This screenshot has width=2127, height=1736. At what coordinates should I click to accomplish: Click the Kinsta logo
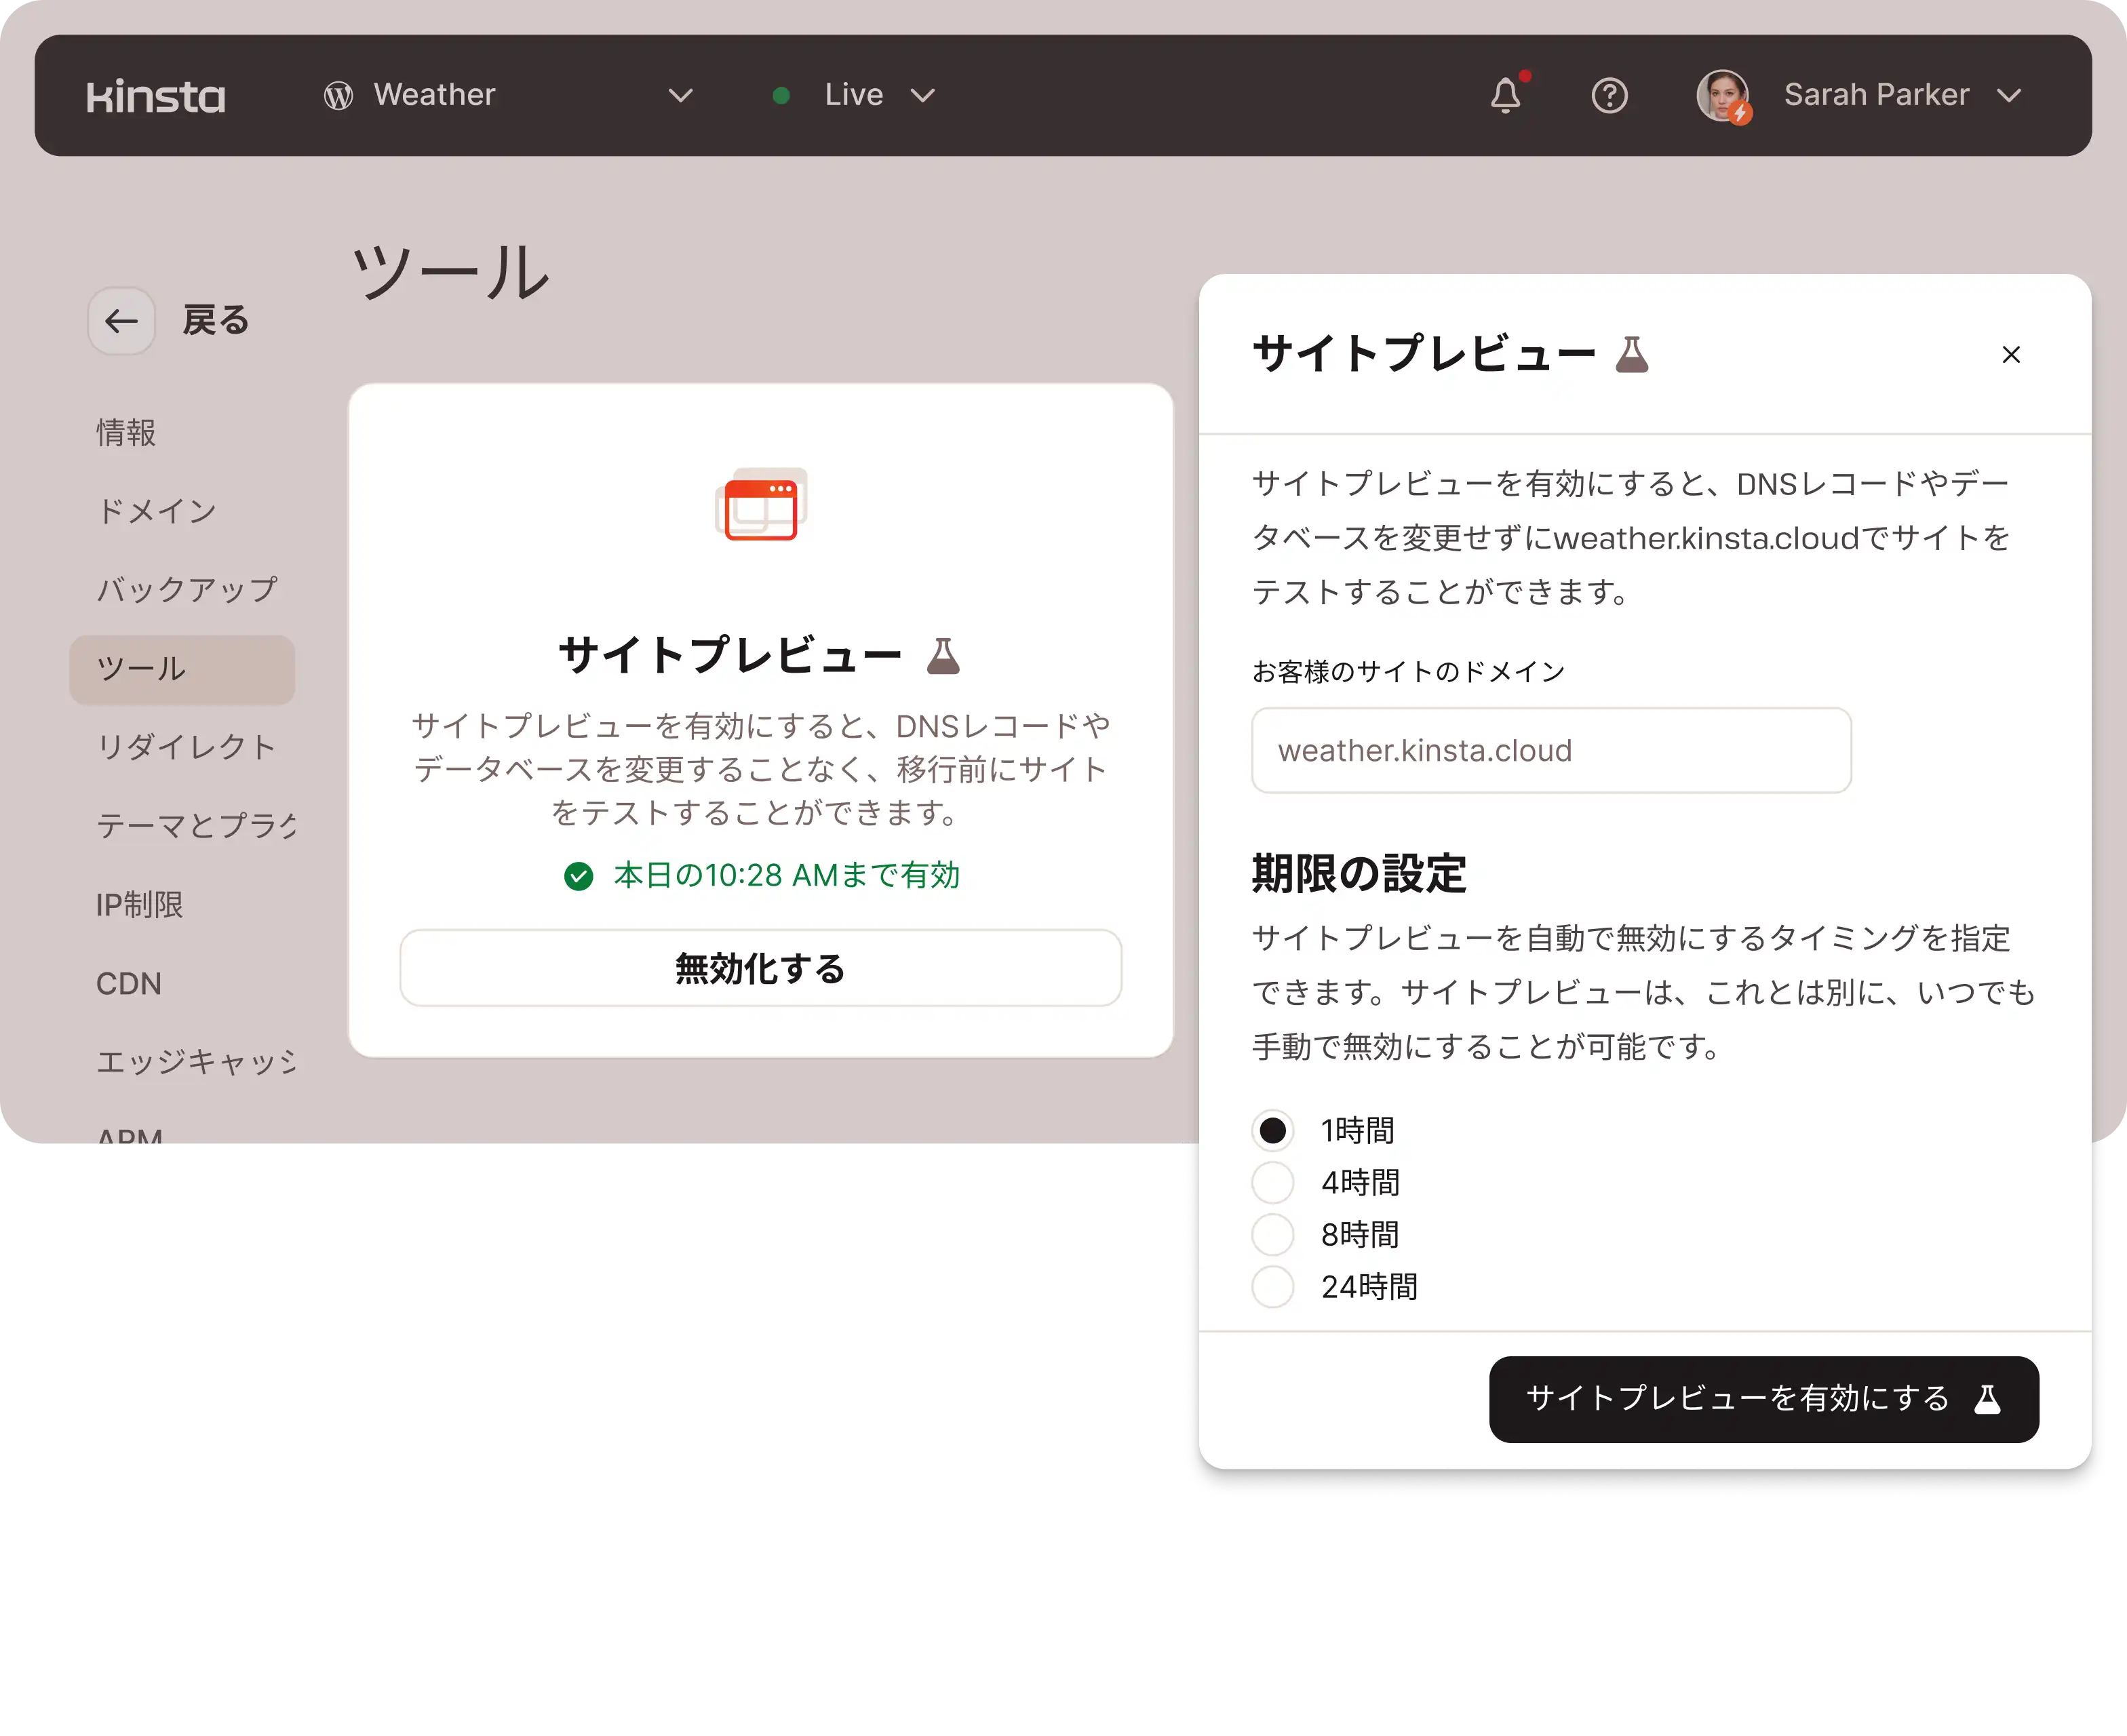(x=156, y=96)
